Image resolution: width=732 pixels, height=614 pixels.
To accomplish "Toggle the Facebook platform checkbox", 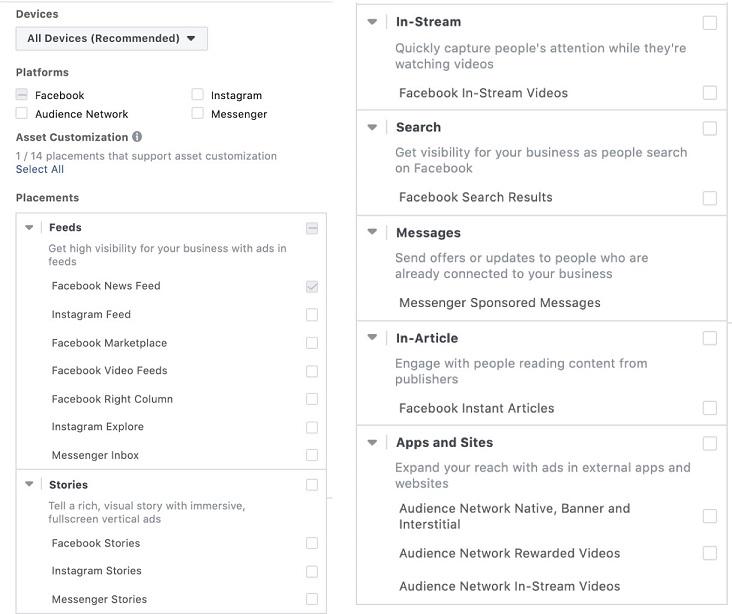I will [22, 95].
